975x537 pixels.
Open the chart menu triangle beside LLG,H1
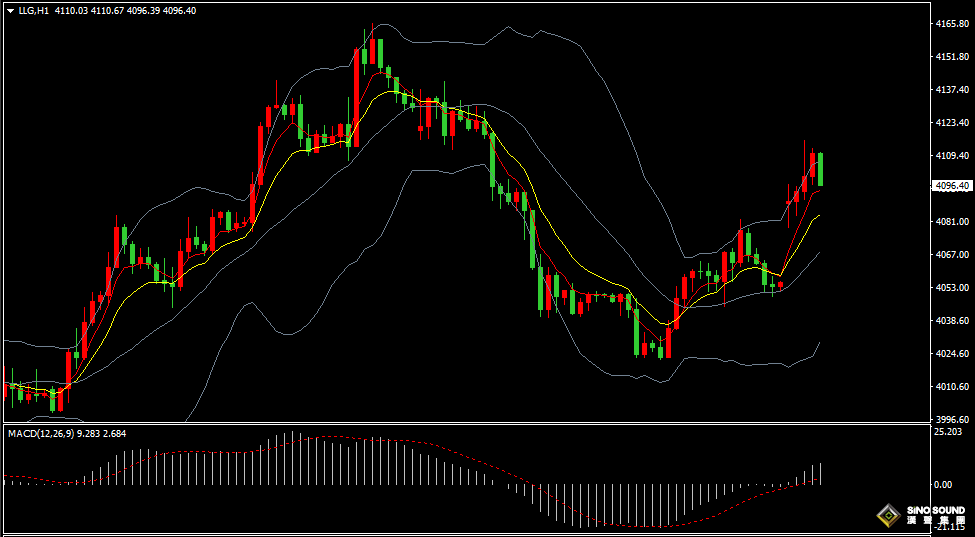[10, 11]
